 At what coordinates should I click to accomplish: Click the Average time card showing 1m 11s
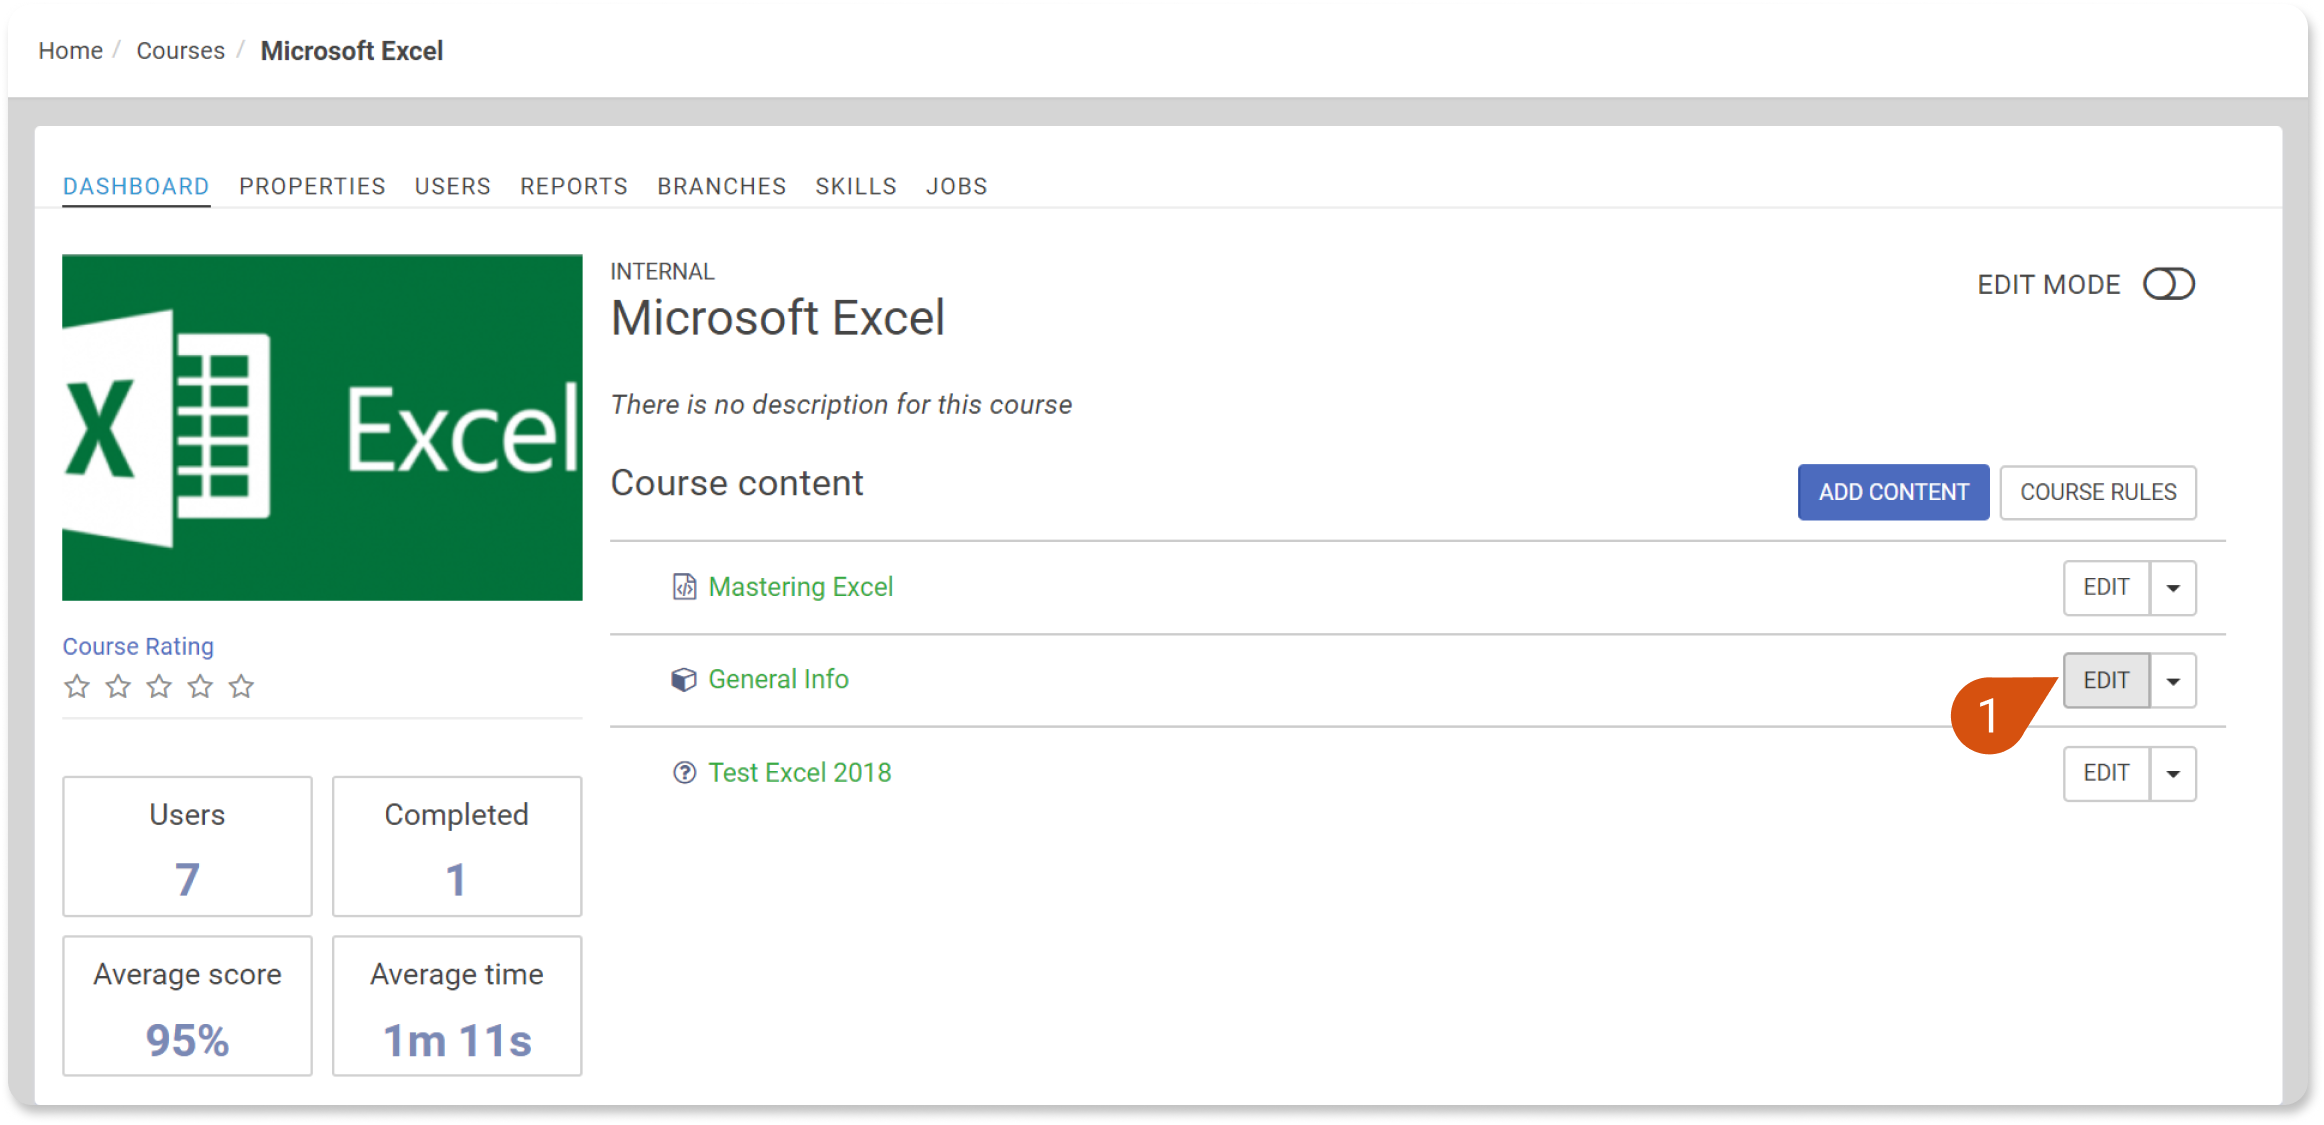(457, 1006)
